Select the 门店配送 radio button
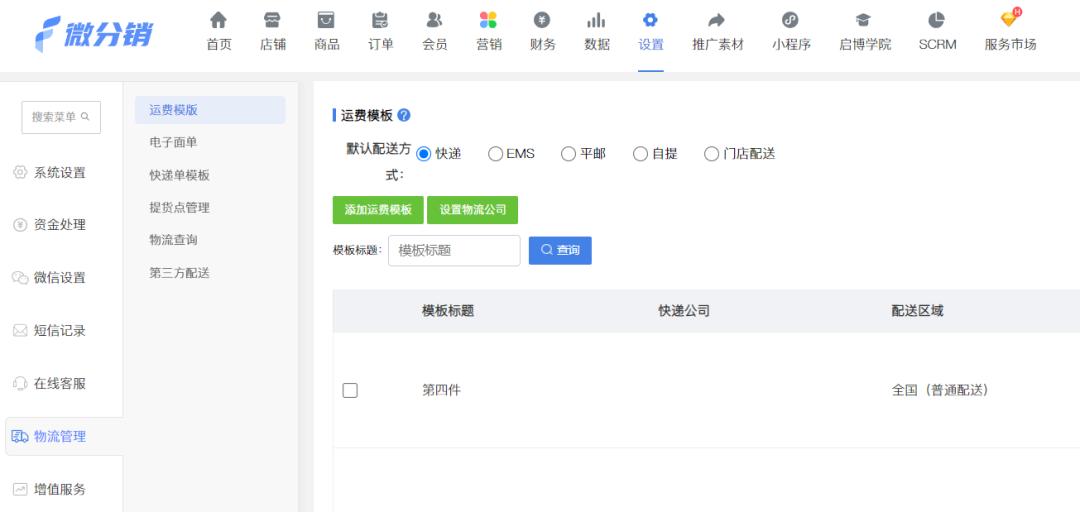This screenshot has height=512, width=1080. [x=712, y=154]
